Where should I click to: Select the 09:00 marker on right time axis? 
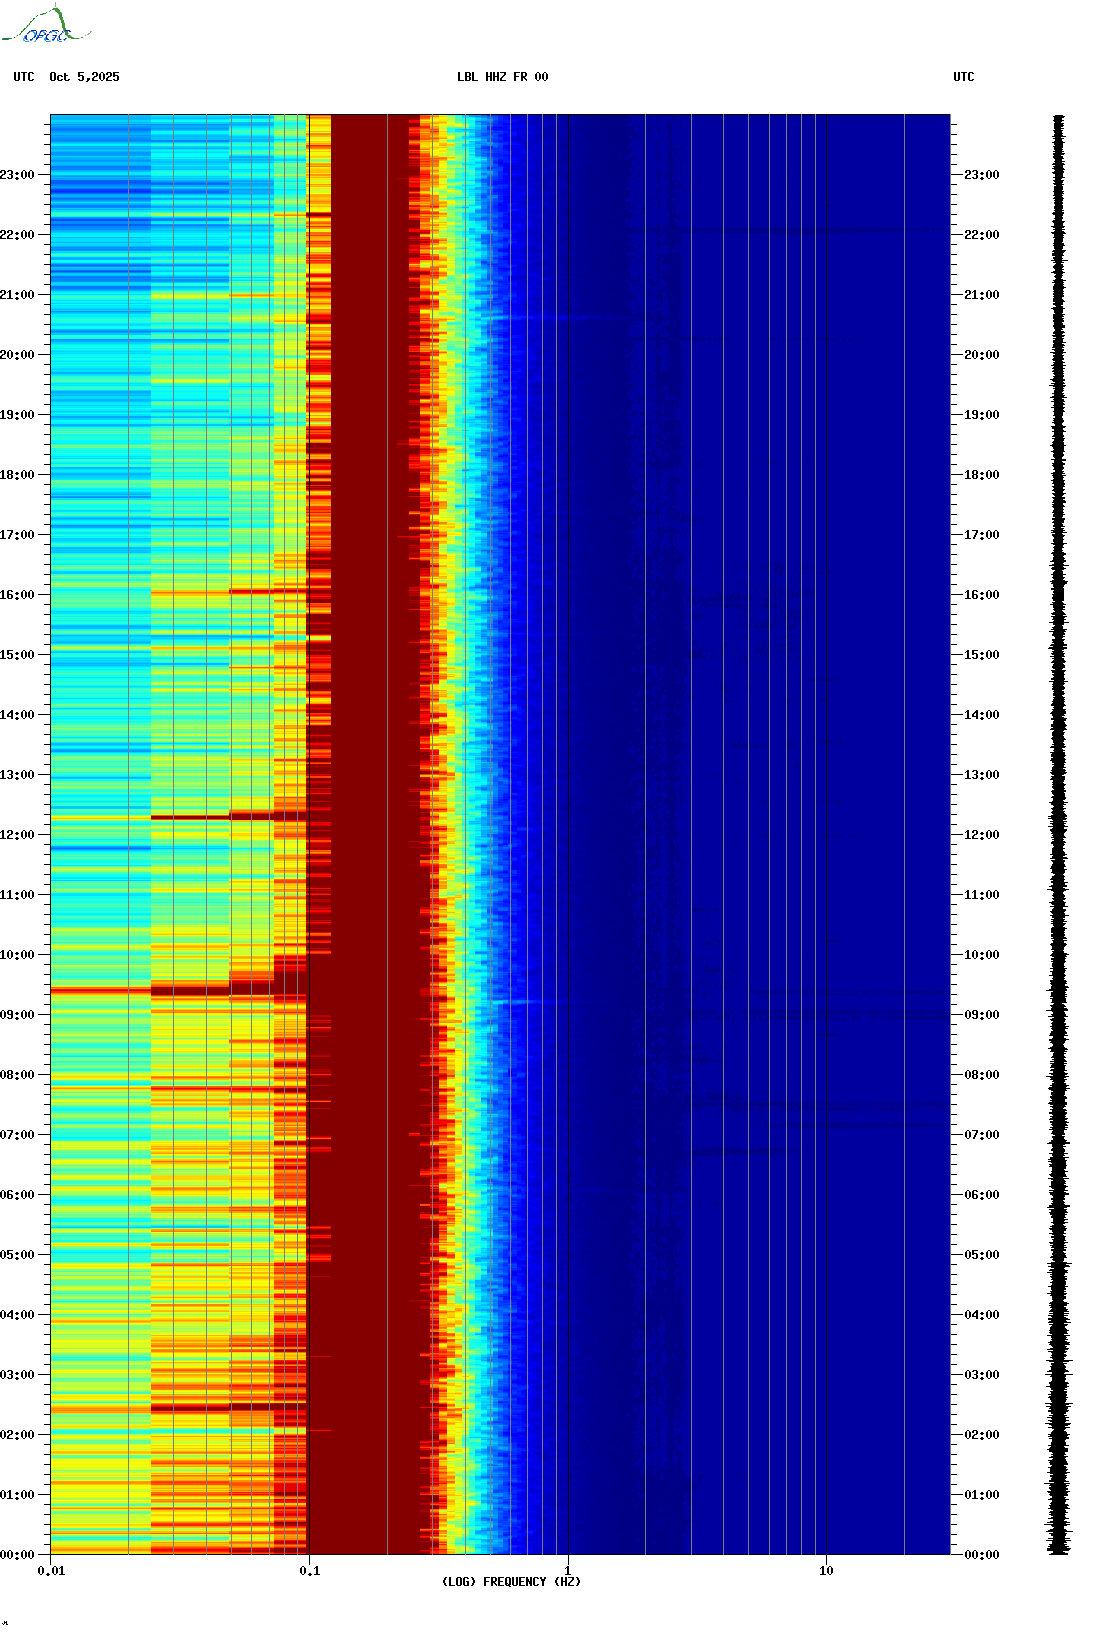(x=981, y=1015)
